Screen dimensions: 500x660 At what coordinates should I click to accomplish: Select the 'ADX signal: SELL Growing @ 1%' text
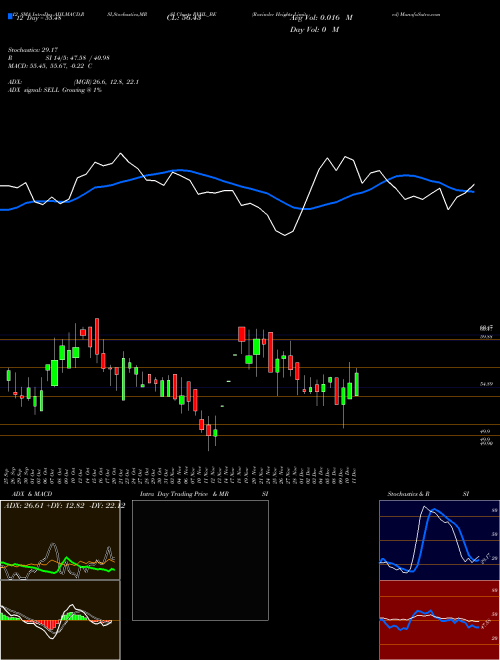pyautogui.click(x=55, y=90)
